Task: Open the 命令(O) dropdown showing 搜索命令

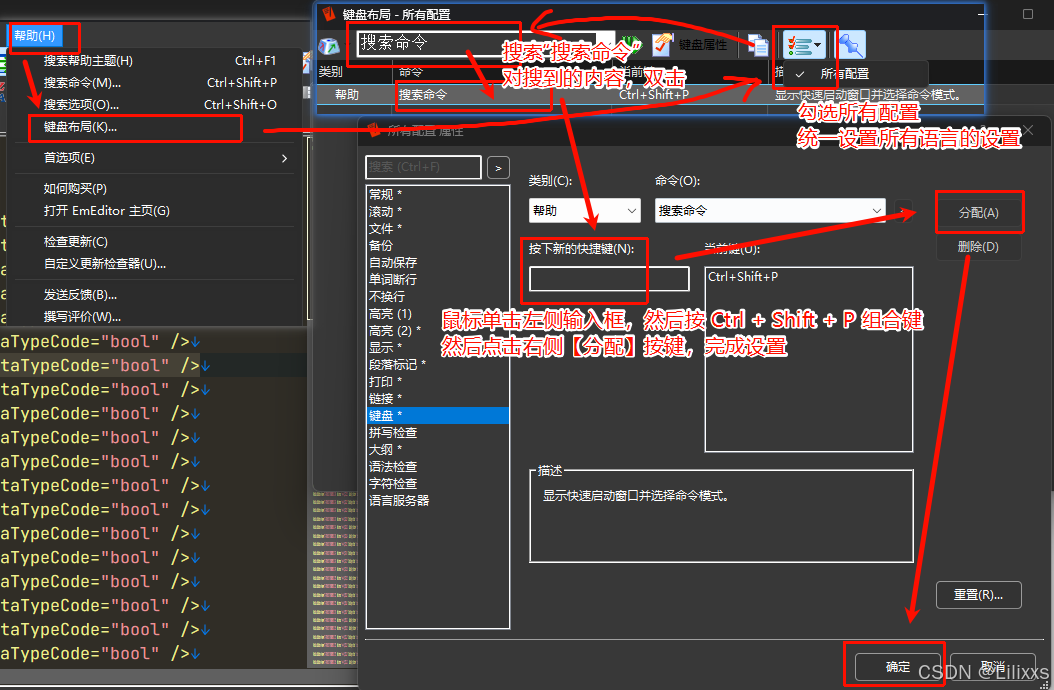Action: (770, 210)
